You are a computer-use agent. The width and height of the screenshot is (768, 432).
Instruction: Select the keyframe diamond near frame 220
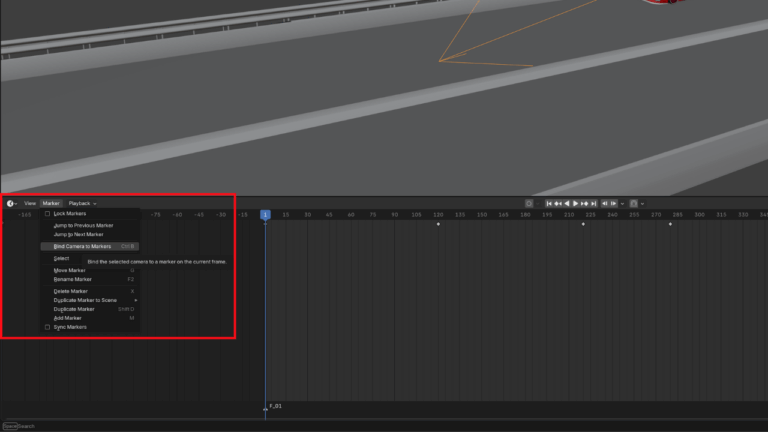[x=583, y=224]
